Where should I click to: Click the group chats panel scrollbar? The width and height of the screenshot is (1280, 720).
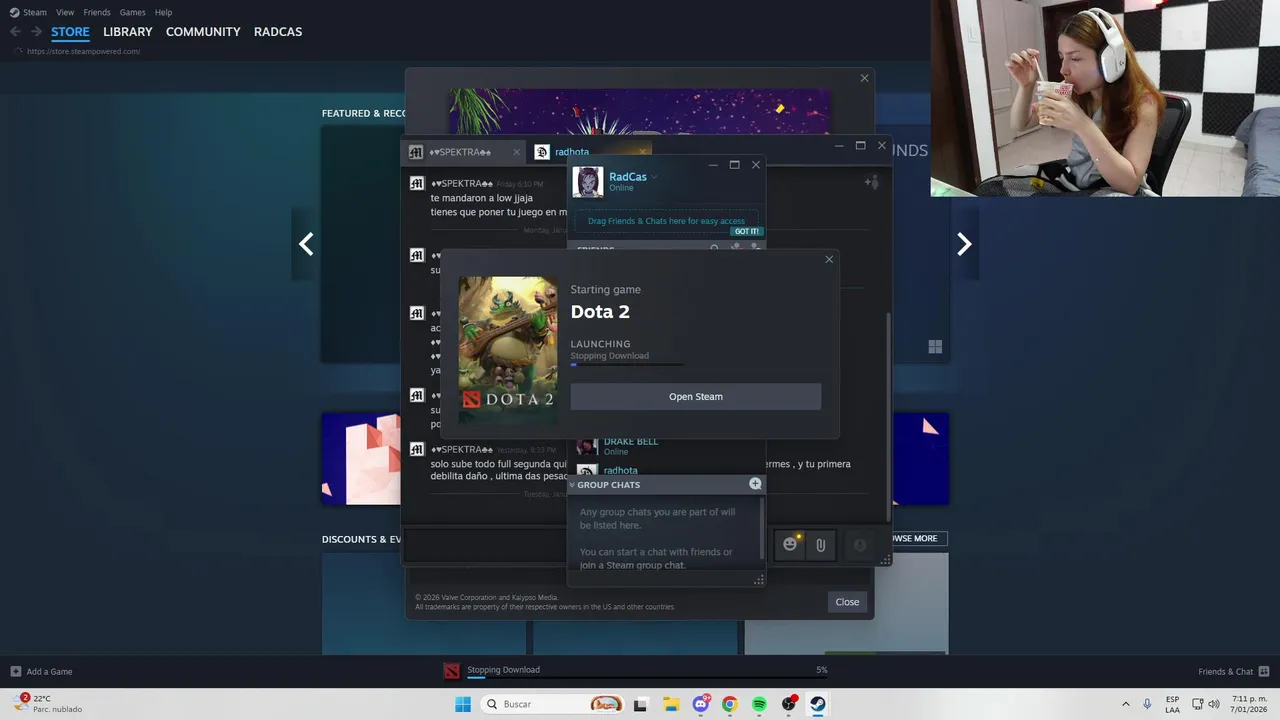pyautogui.click(x=762, y=526)
